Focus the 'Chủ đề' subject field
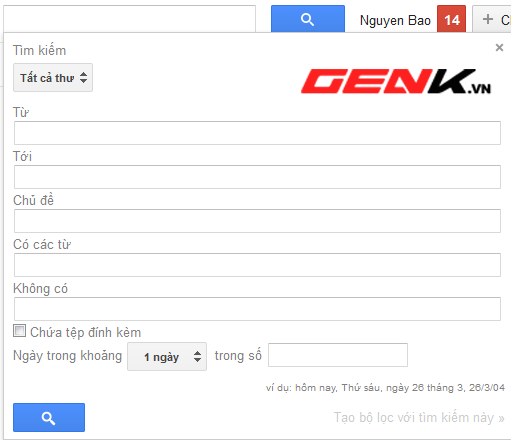This screenshot has height=440, width=511. 257,221
